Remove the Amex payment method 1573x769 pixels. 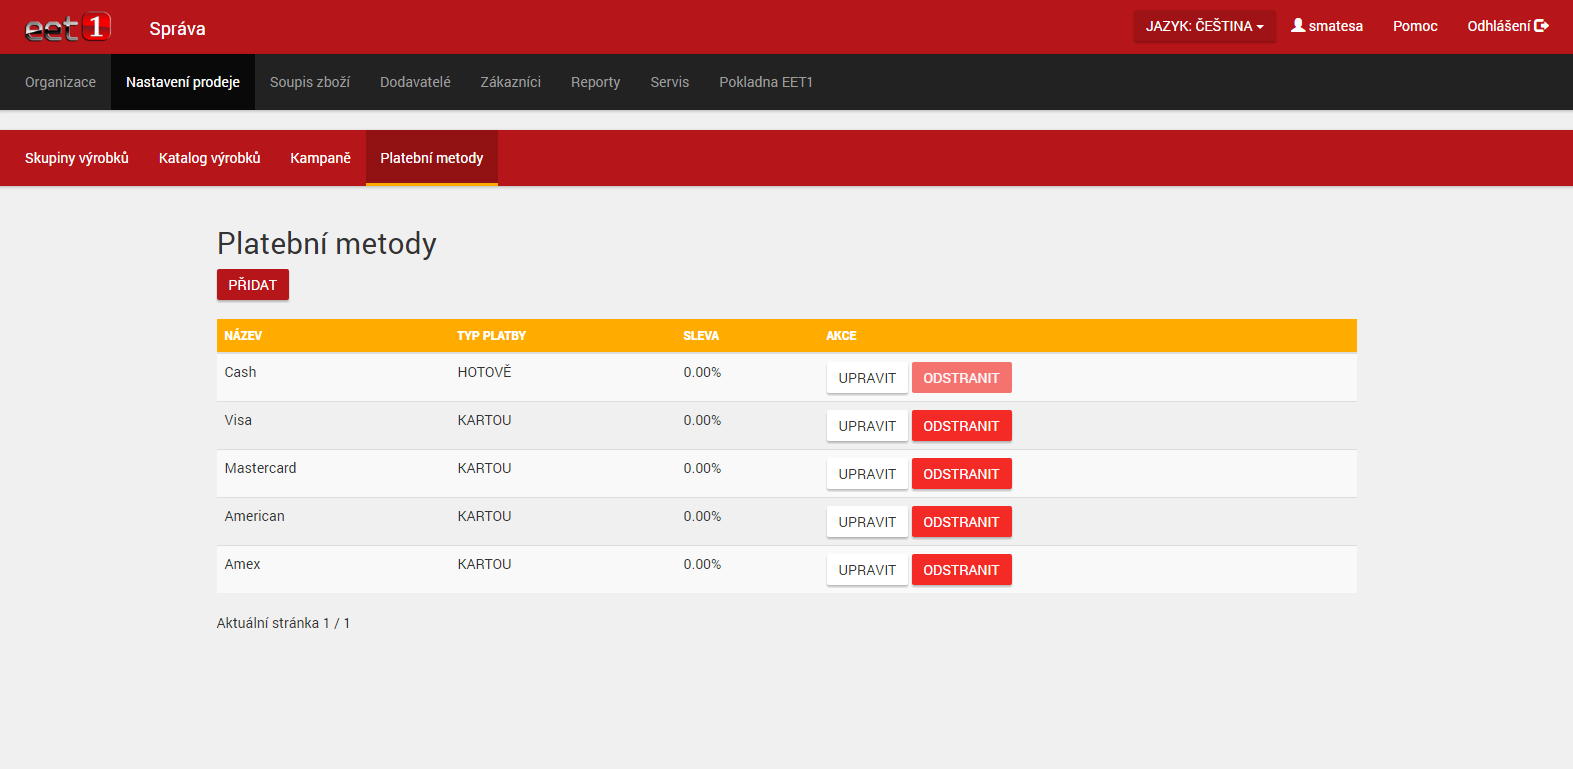(962, 570)
